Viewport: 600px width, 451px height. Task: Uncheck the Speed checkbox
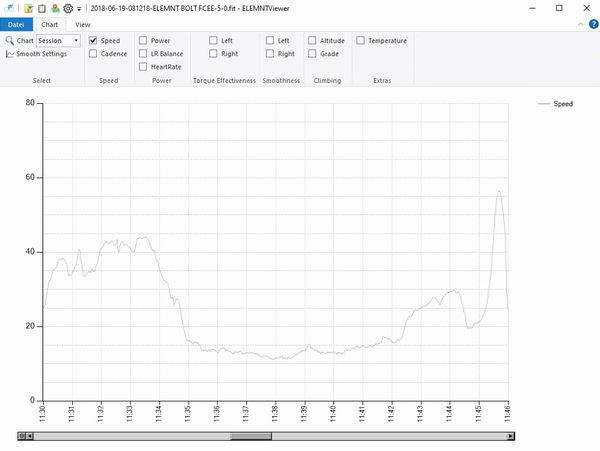point(93,40)
